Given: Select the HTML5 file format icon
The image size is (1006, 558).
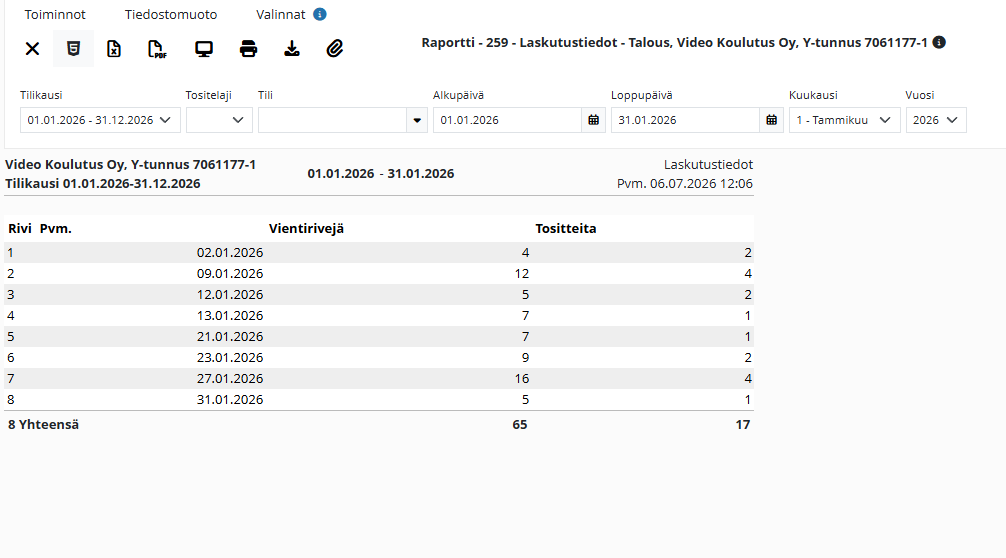Looking at the screenshot, I should pyautogui.click(x=73, y=49).
